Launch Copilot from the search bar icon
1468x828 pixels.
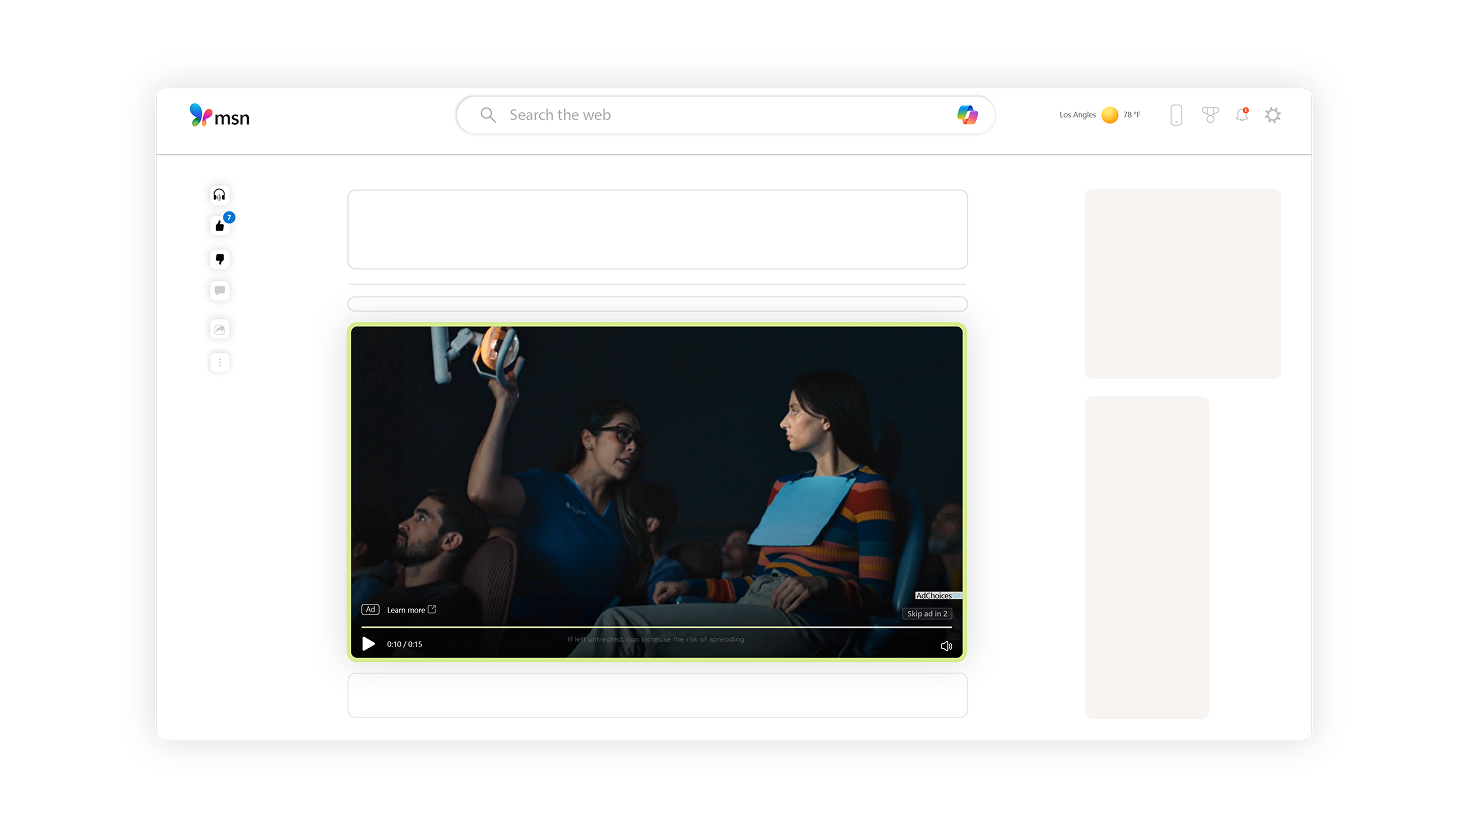click(966, 115)
